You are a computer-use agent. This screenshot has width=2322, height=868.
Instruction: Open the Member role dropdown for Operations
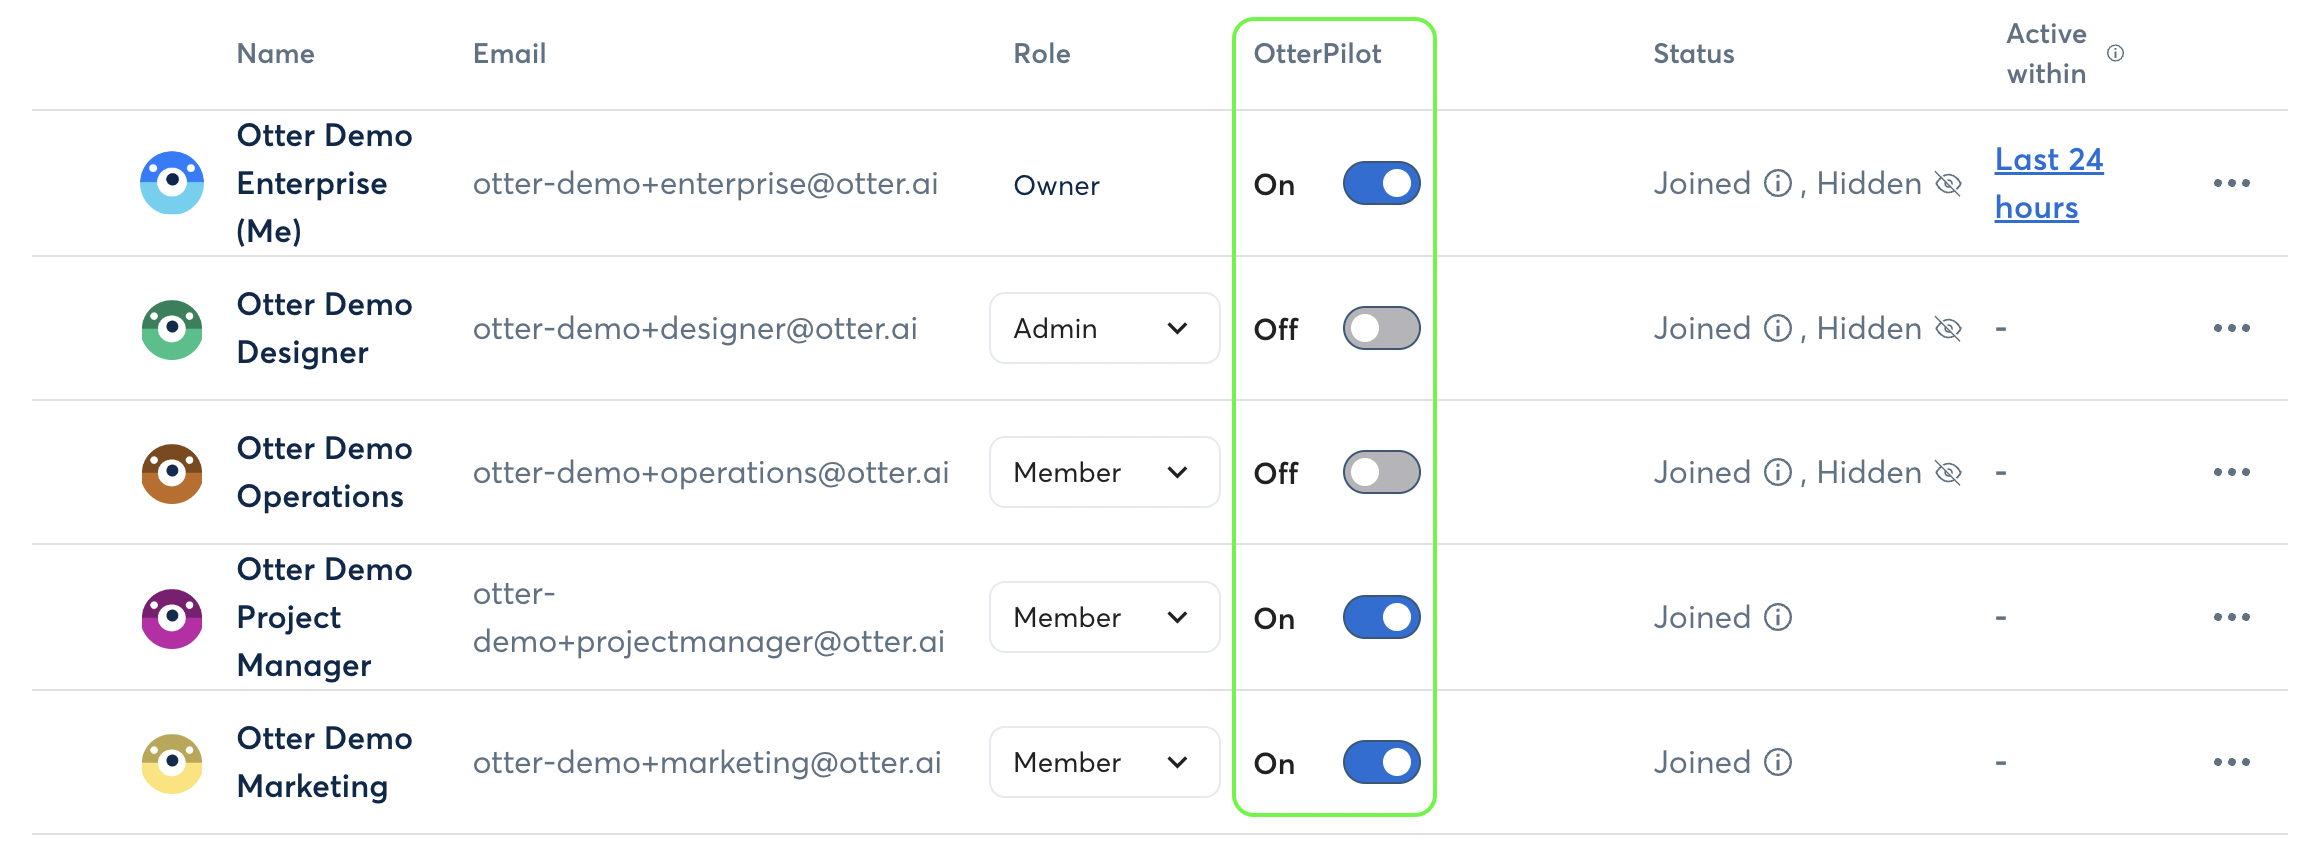pyautogui.click(x=1104, y=472)
